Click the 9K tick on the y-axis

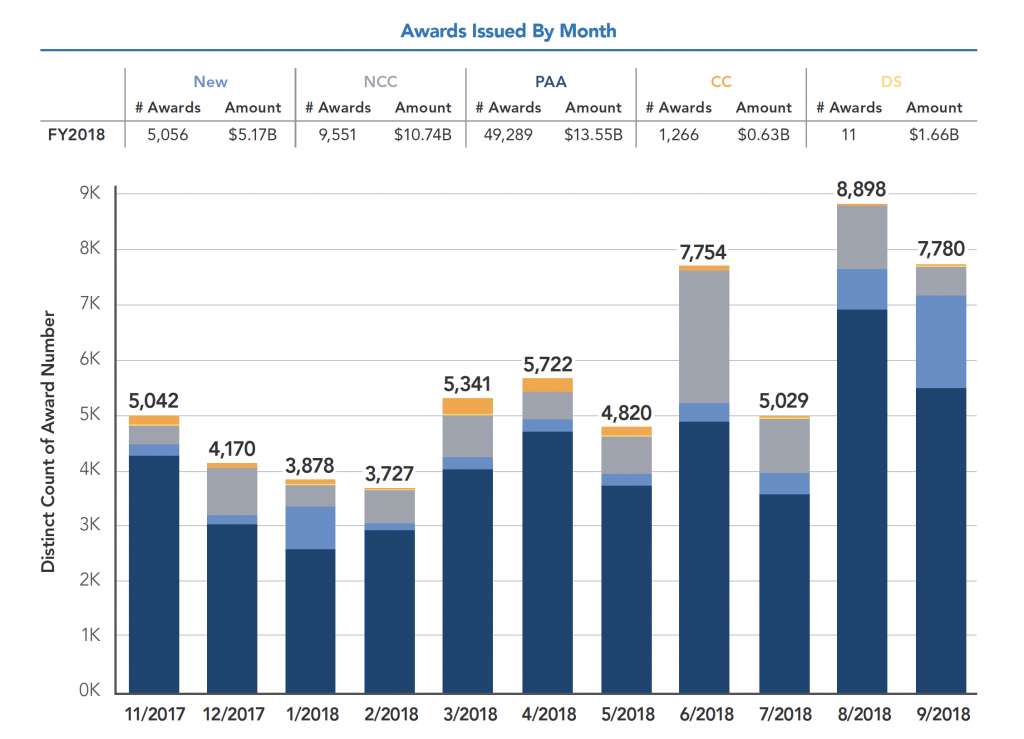click(93, 194)
